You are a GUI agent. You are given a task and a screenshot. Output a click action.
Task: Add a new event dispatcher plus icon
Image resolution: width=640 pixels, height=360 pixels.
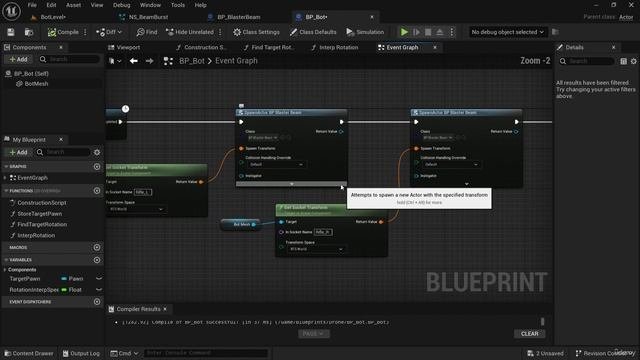pos(97,302)
